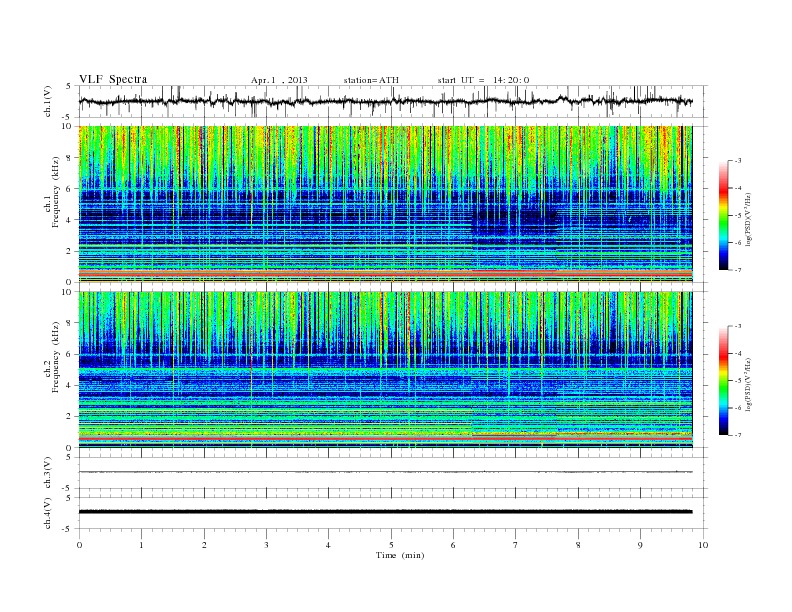This screenshot has height=612, width=792.
Task: Click the "ch.1(V)" waveform axis label
Action: click(x=48, y=101)
